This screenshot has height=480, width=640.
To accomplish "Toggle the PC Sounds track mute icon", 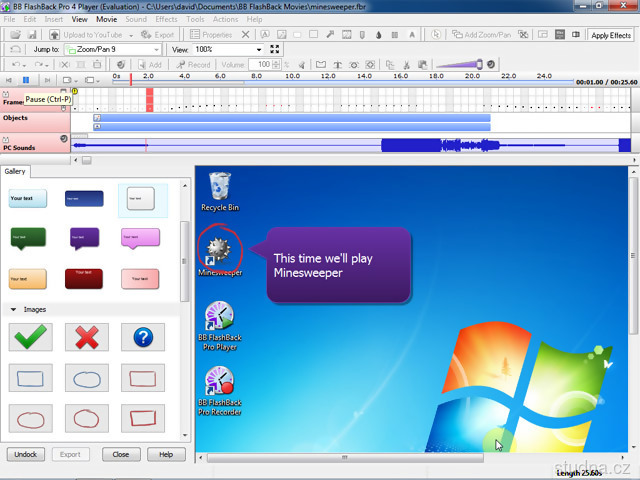I will coord(64,140).
